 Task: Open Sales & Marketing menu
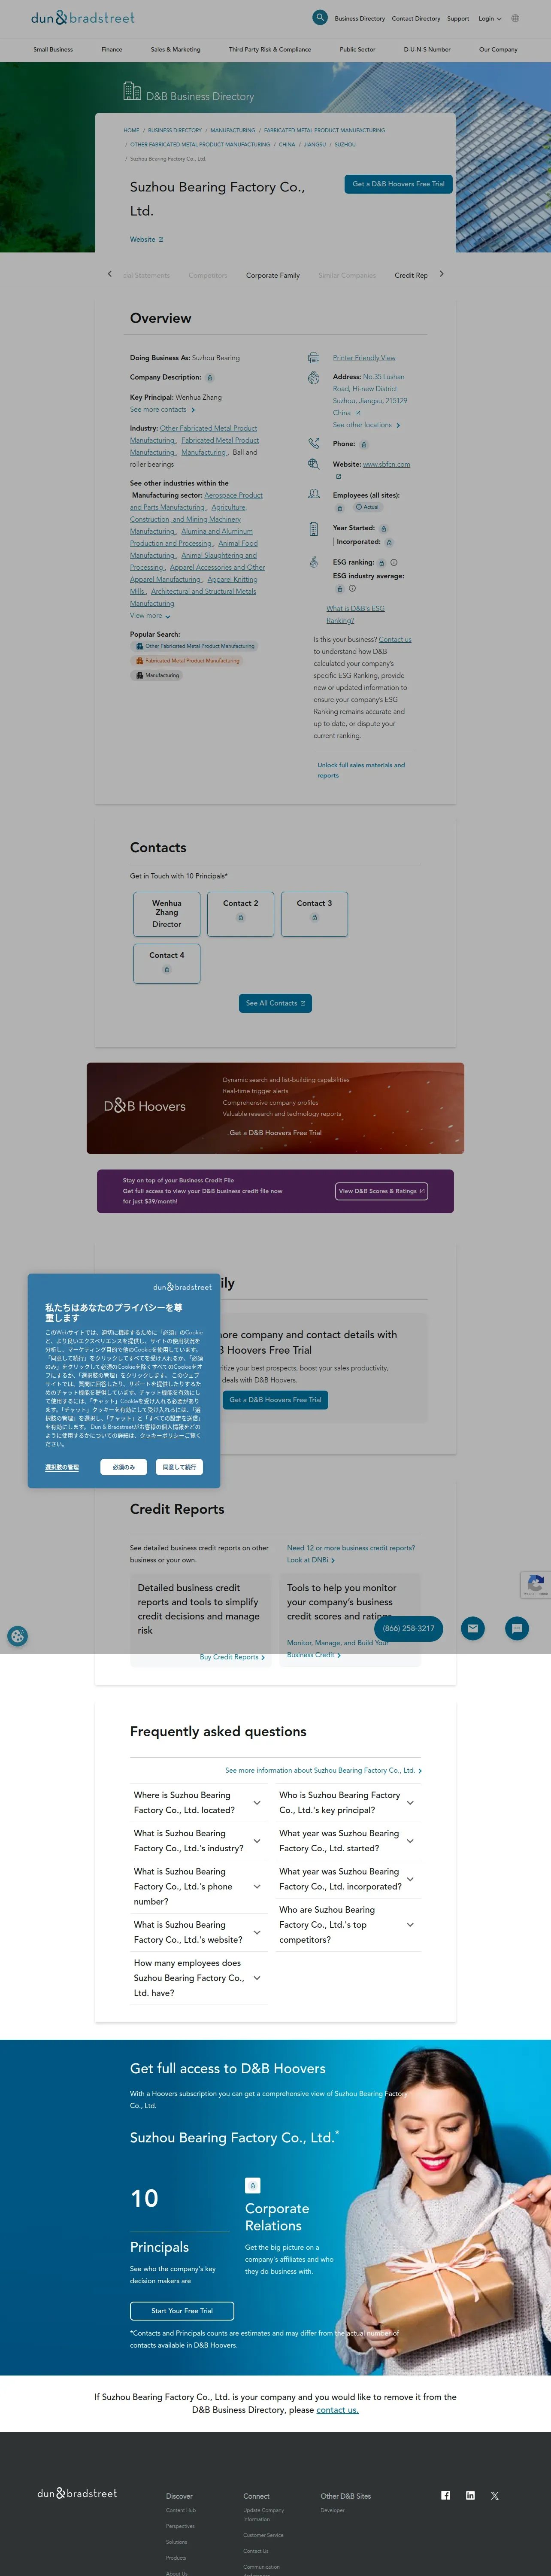175,49
